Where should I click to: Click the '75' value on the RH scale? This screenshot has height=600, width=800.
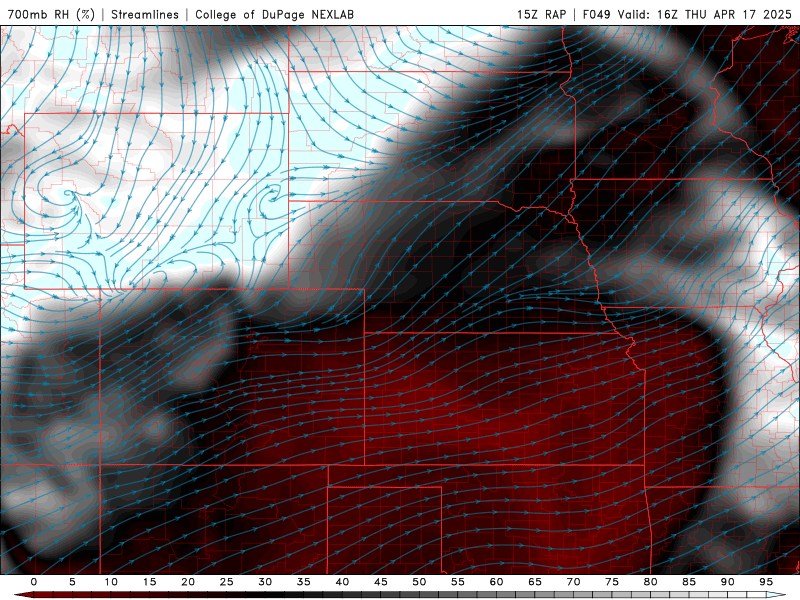(612, 582)
